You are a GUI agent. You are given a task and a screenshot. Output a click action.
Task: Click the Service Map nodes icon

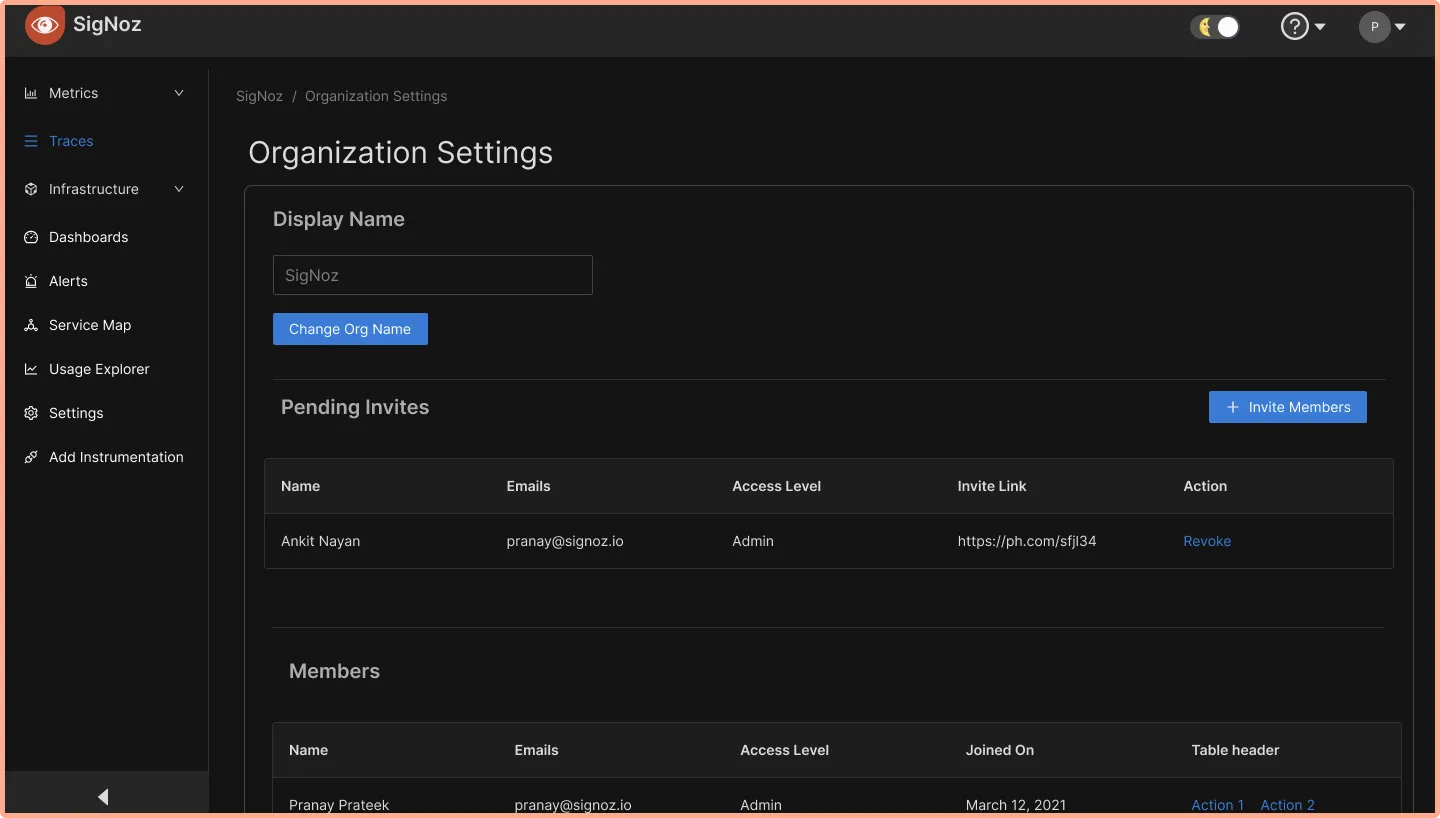click(31, 325)
